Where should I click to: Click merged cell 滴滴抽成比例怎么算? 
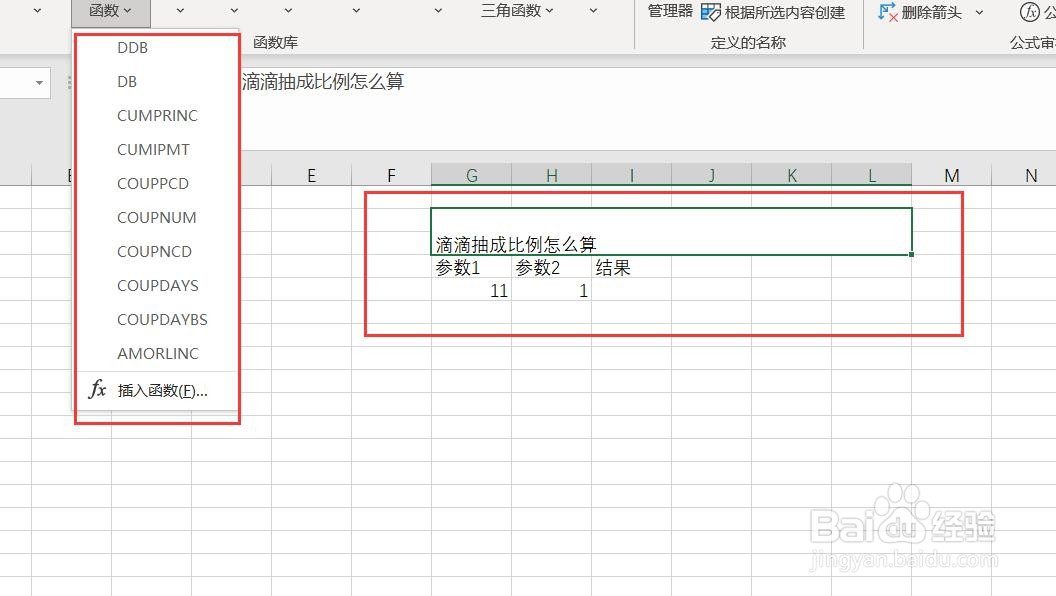(x=671, y=232)
